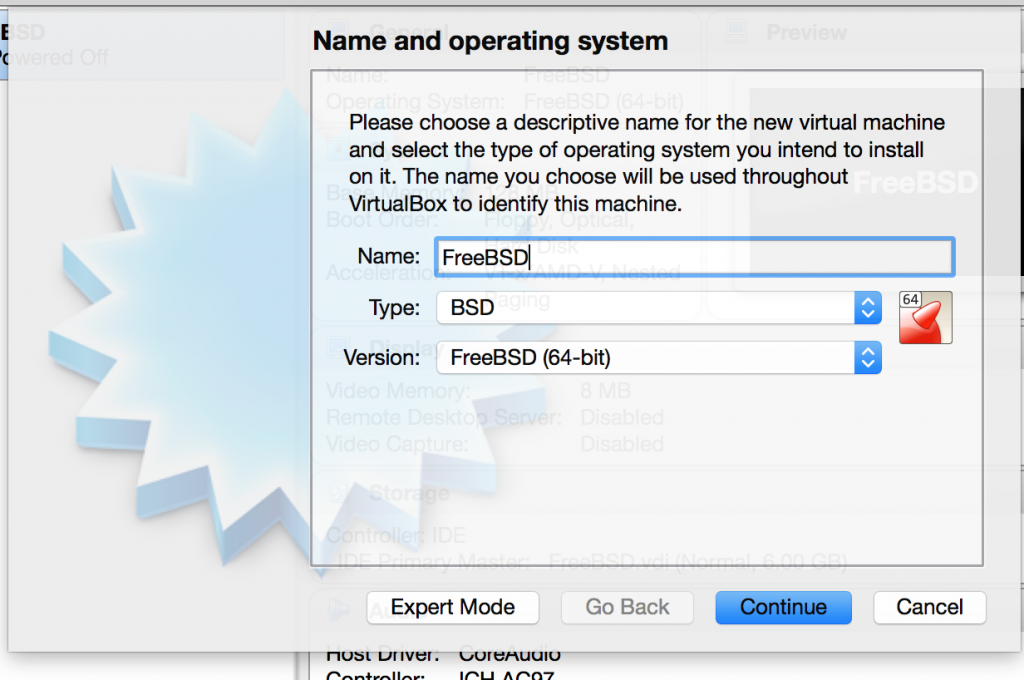
Task: Click the faded Audio section speaker icon
Action: 339,607
